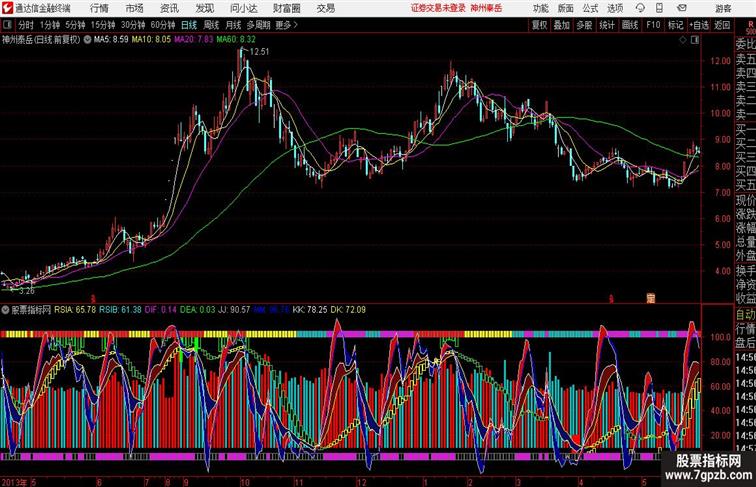Open the mobile phone icon
The image size is (756, 487).
[659, 8]
